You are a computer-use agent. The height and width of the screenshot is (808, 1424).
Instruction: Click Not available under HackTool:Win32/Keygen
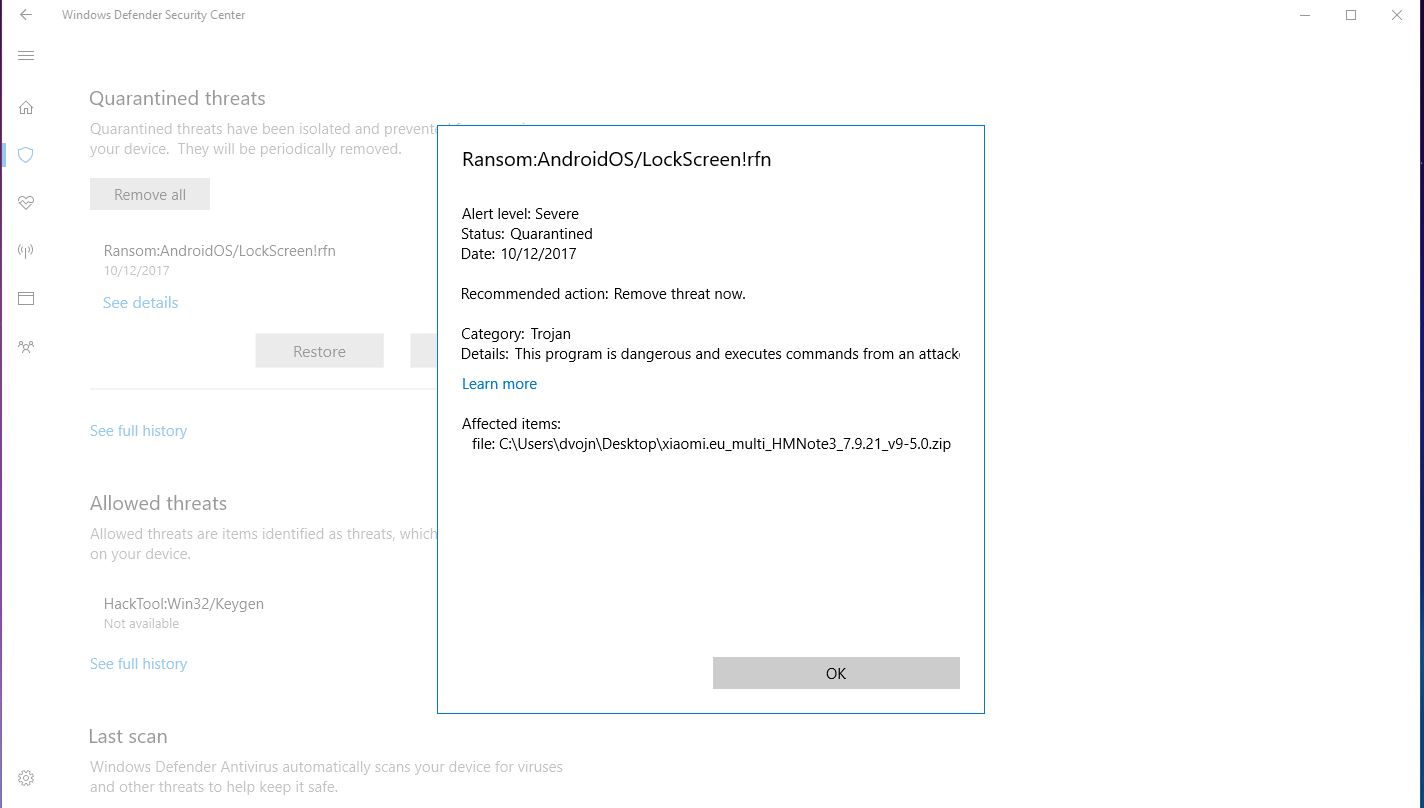pyautogui.click(x=142, y=624)
